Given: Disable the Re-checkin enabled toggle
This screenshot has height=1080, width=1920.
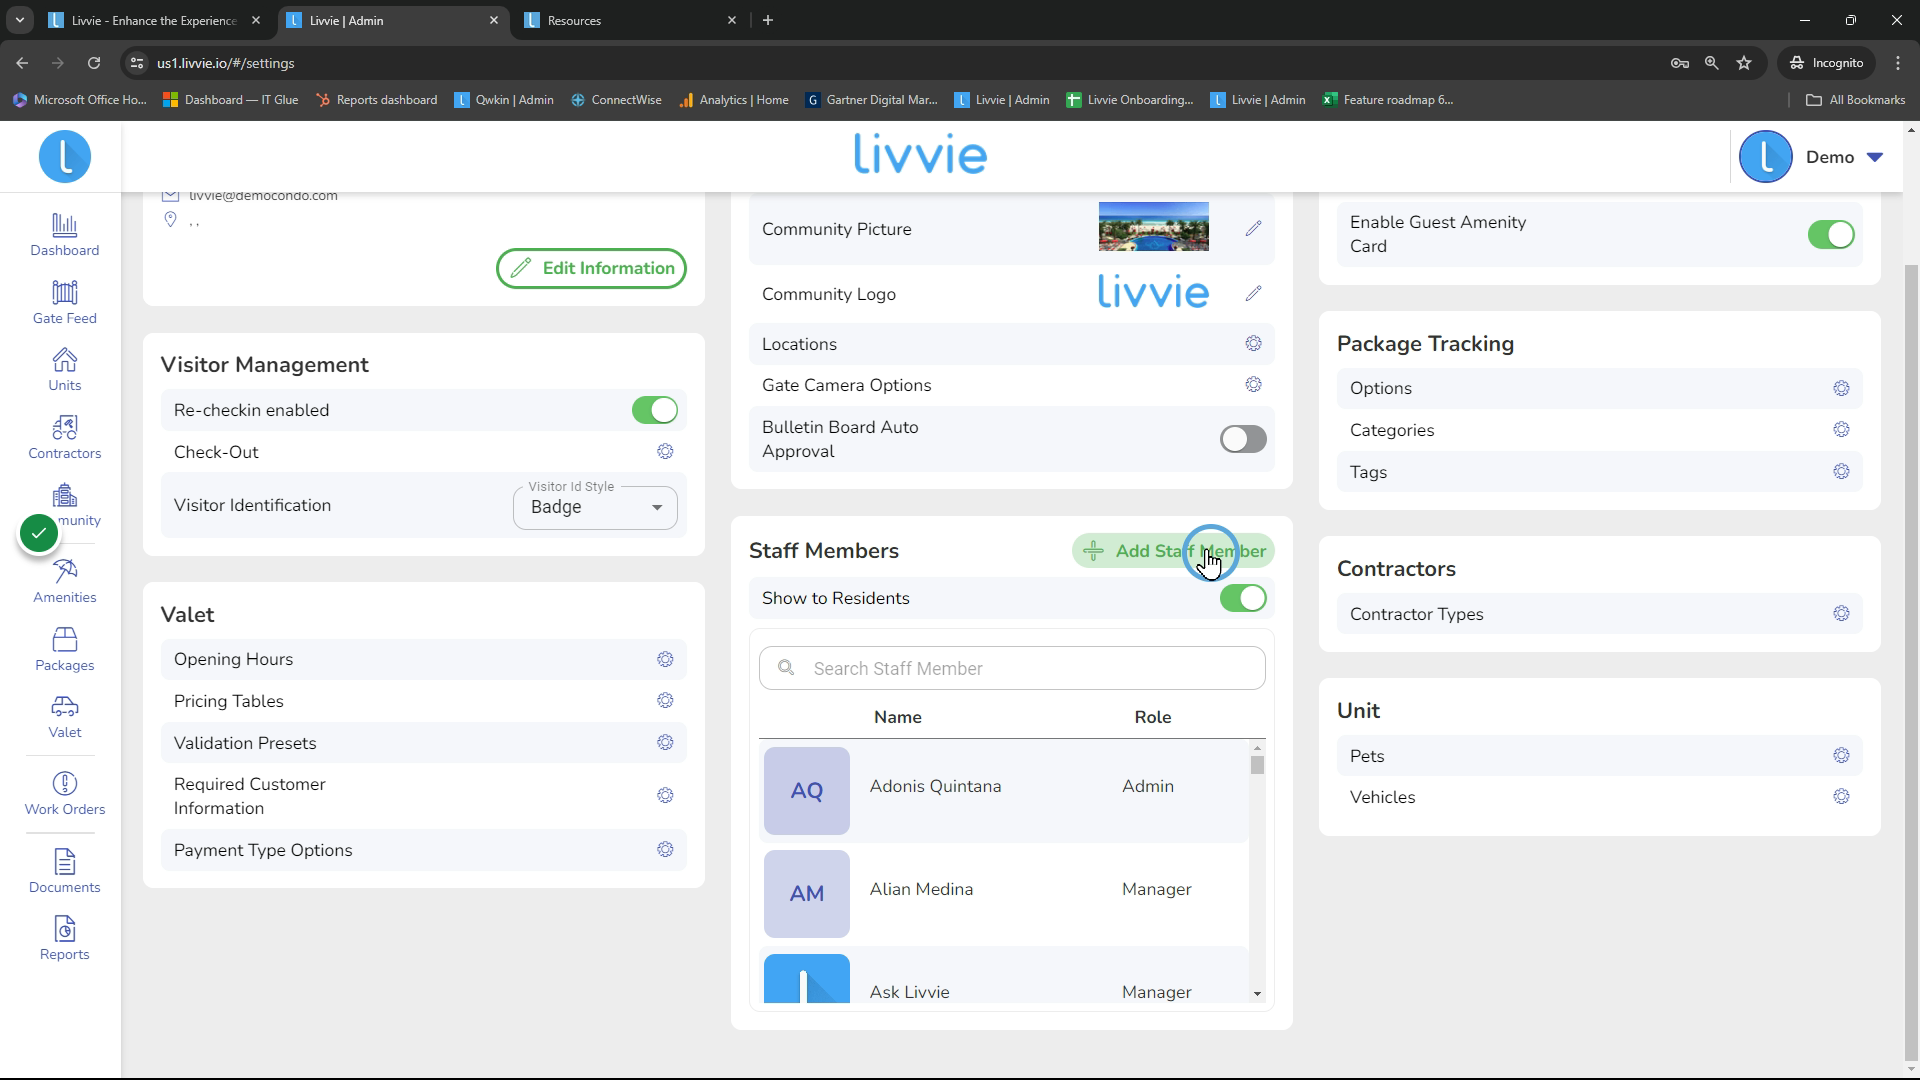Looking at the screenshot, I should 655,410.
